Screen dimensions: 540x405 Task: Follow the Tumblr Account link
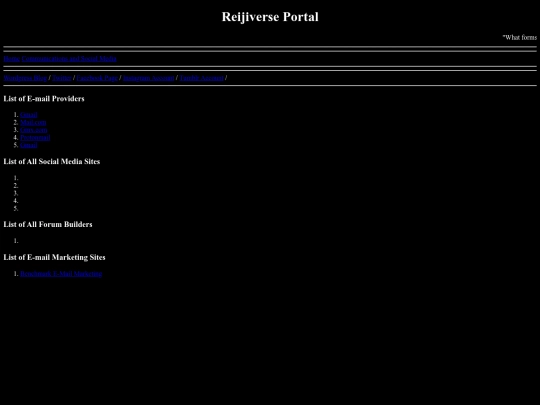coord(201,78)
